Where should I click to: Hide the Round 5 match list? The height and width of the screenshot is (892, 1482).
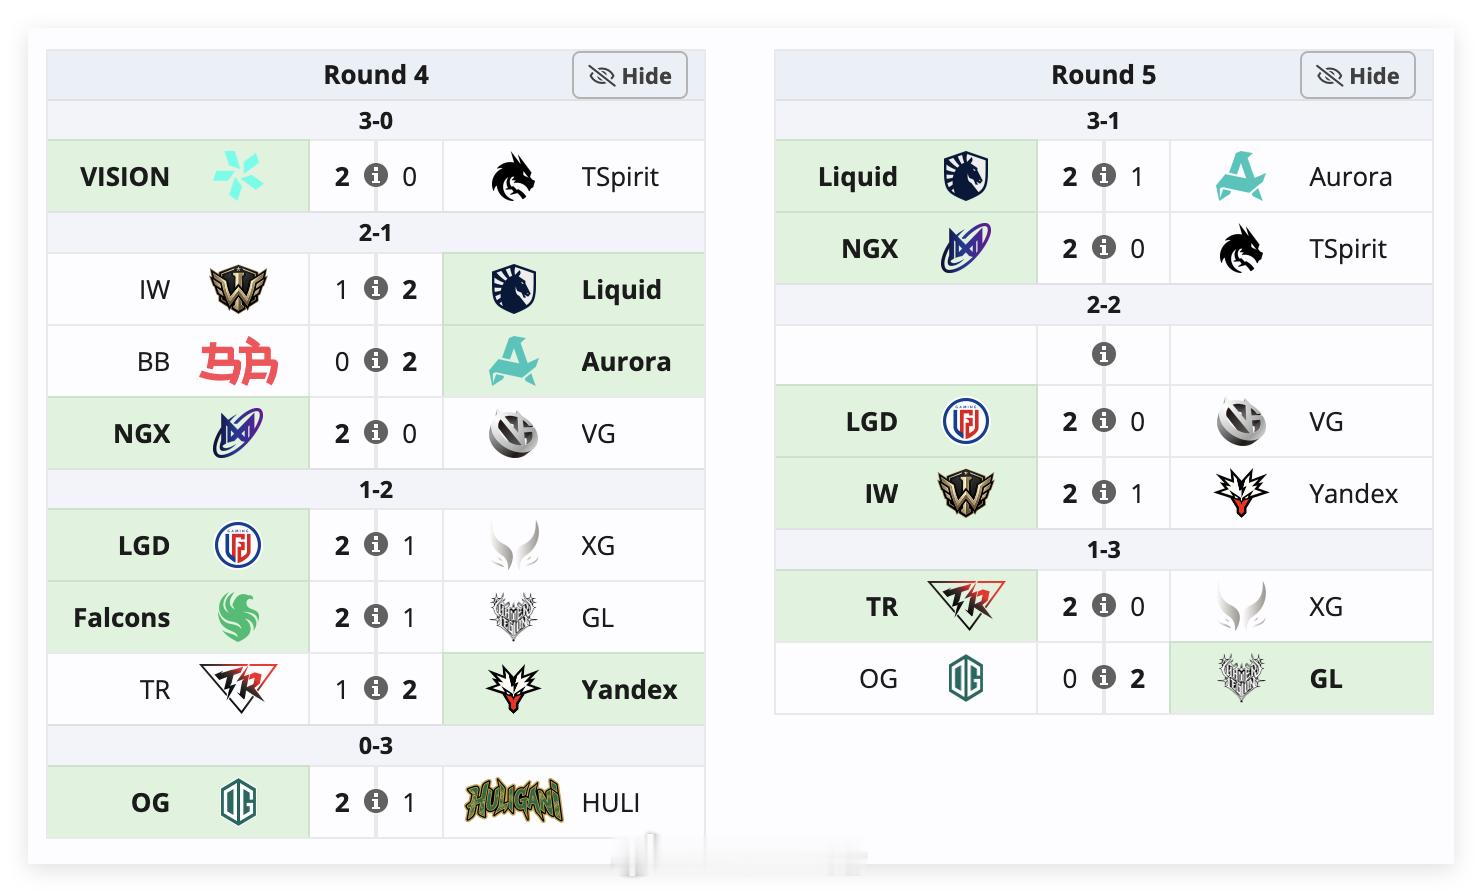coord(1358,76)
